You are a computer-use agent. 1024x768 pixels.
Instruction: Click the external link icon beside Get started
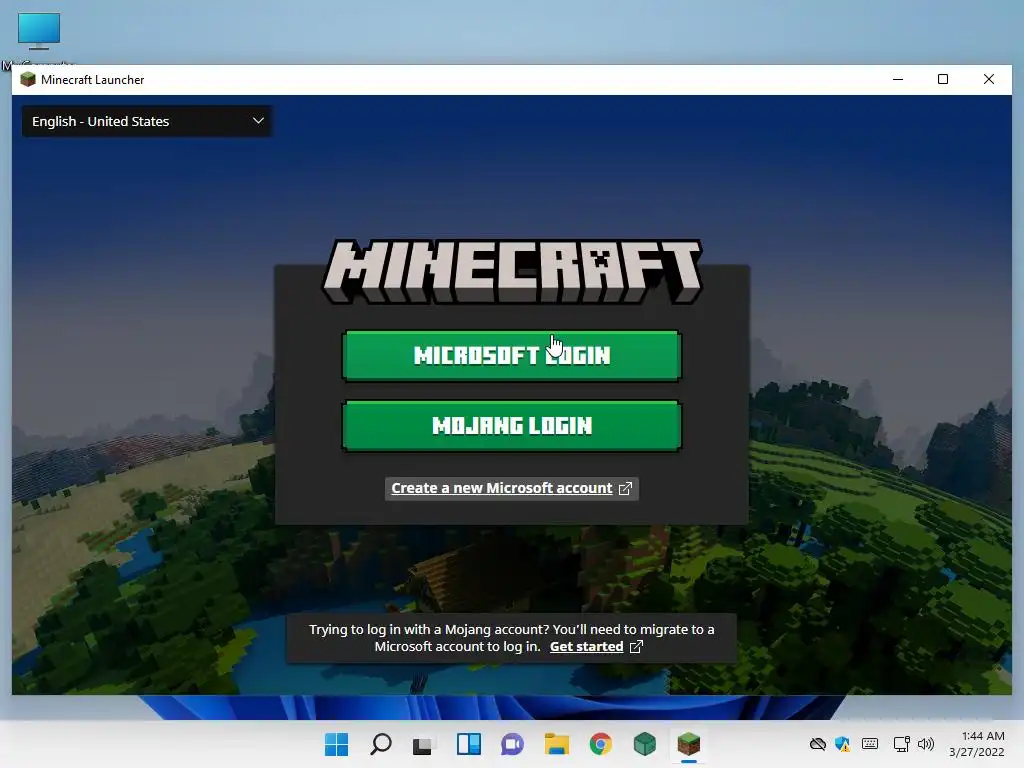point(636,647)
